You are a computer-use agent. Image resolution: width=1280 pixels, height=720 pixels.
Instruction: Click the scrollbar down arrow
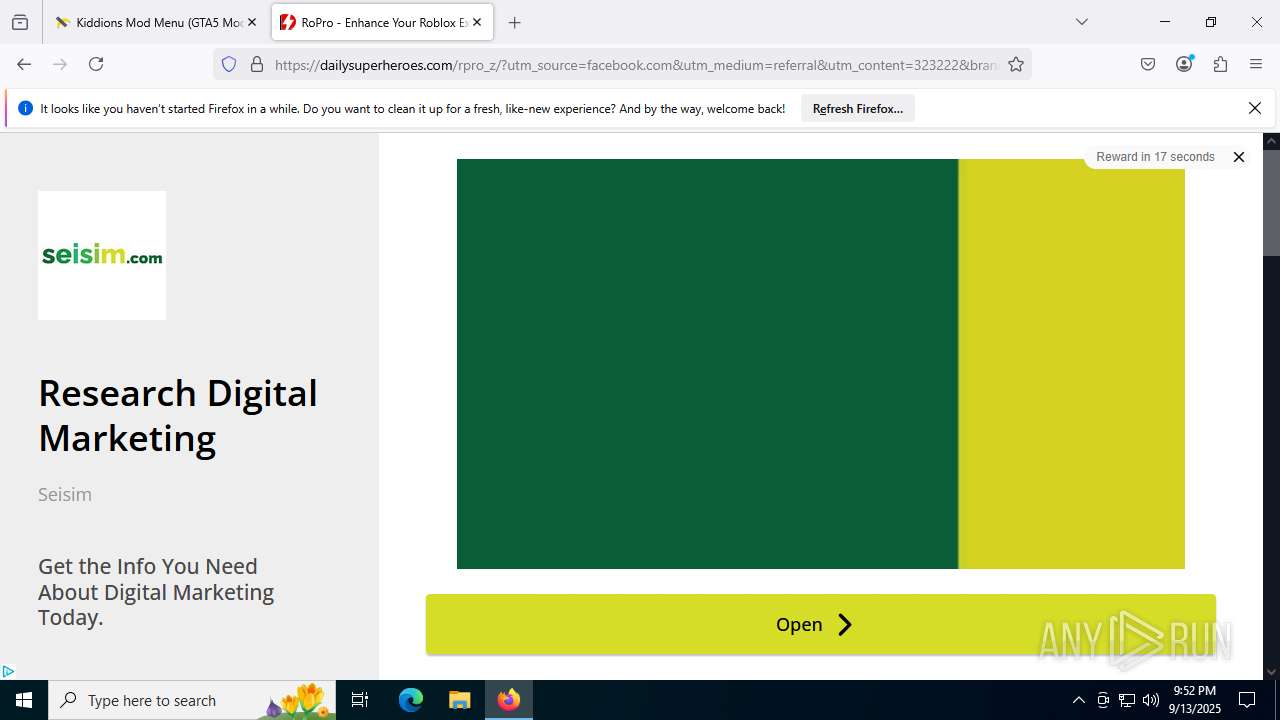coord(1271,672)
